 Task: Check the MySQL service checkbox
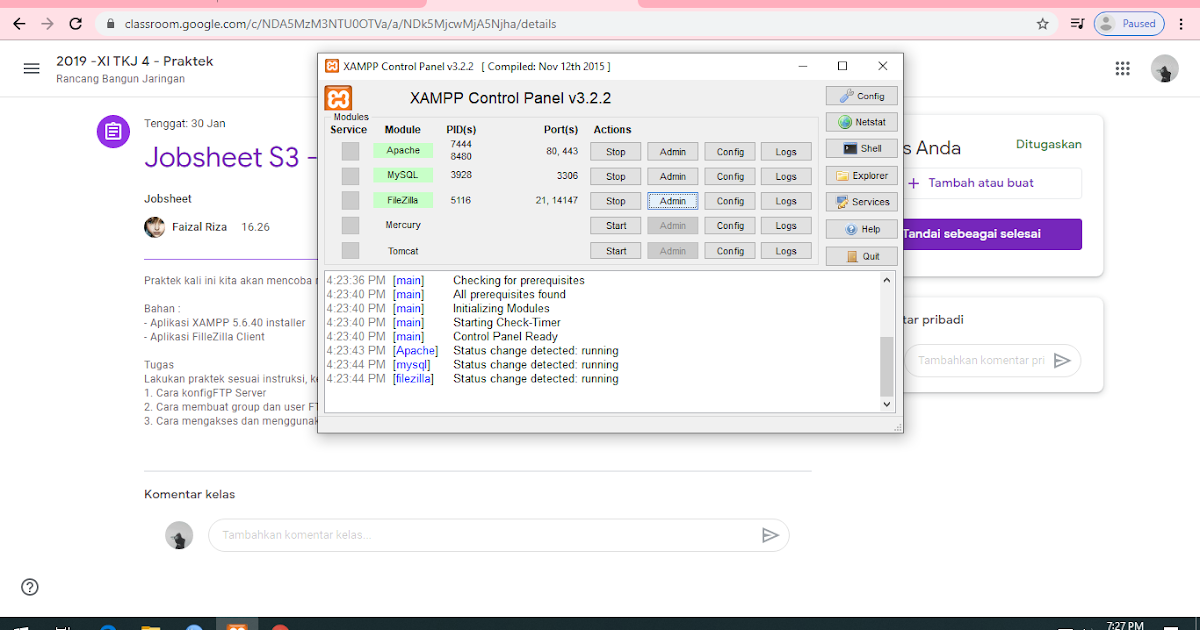(x=348, y=175)
